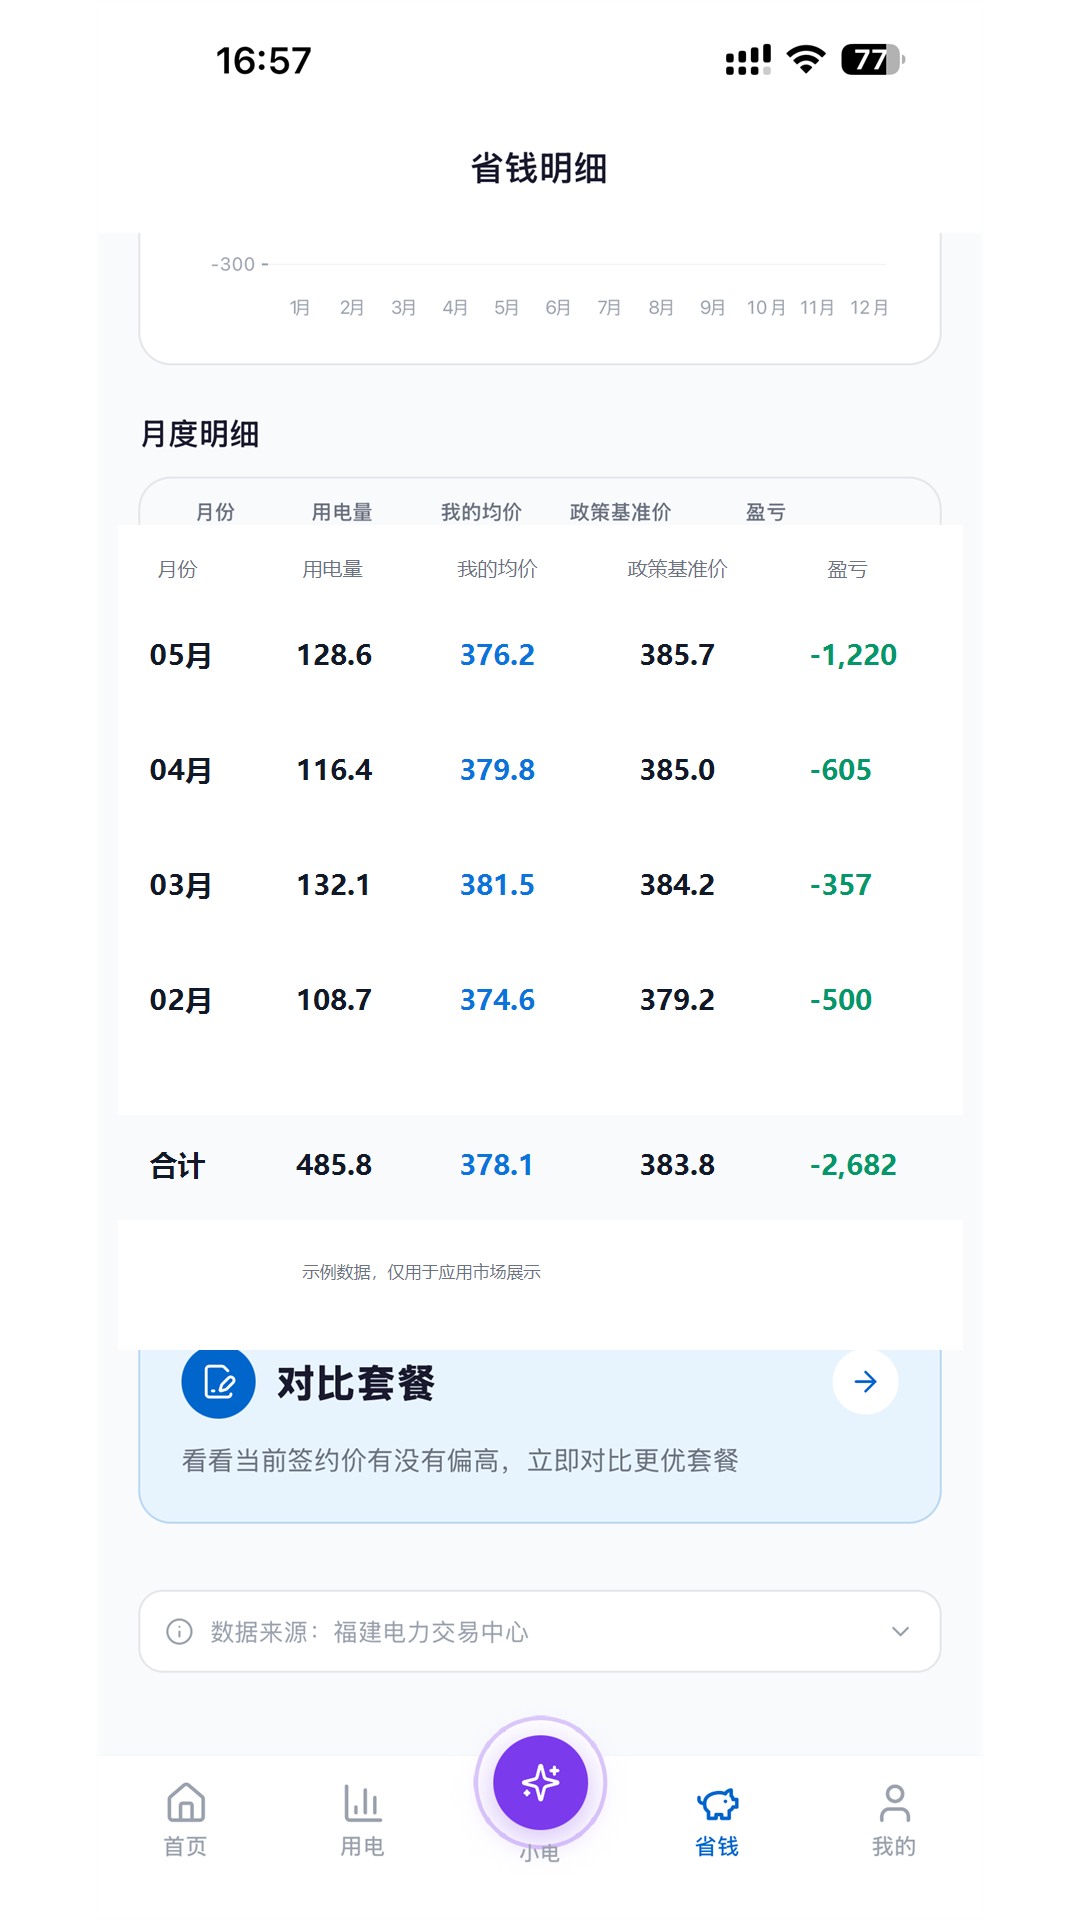The width and height of the screenshot is (1080, 1920).
Task: Tap the -1,220 profit-loss value
Action: [853, 655]
